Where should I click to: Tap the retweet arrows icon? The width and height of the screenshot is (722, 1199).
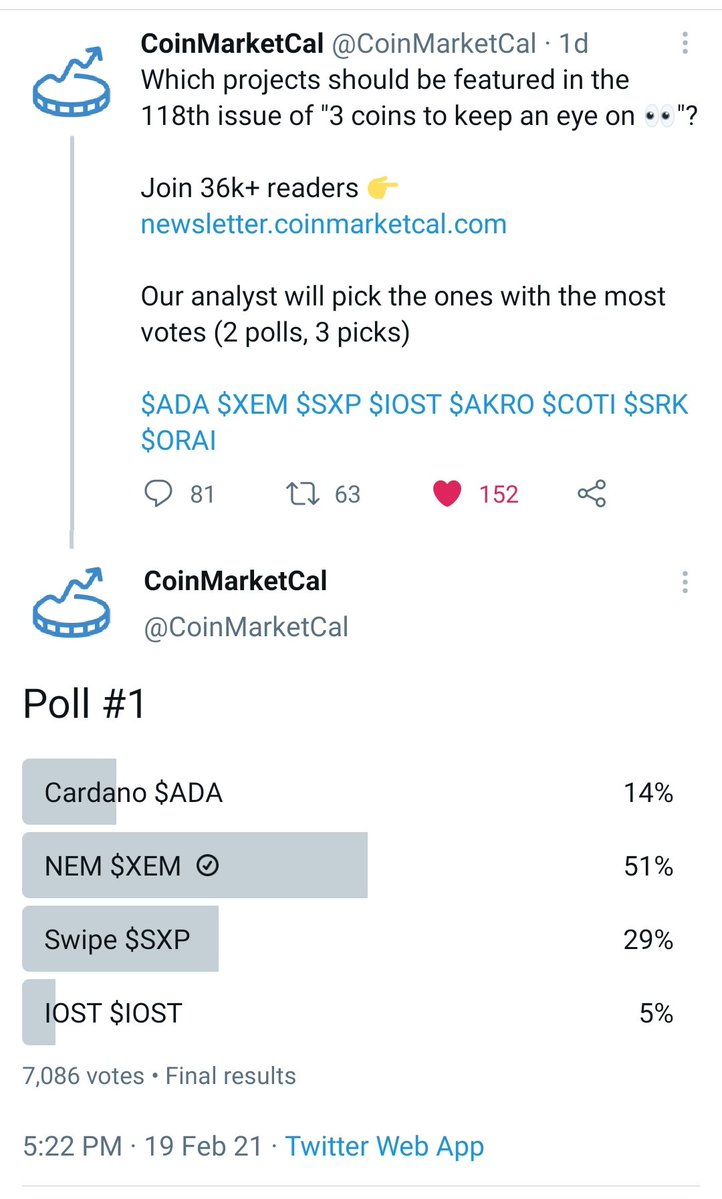tap(302, 494)
